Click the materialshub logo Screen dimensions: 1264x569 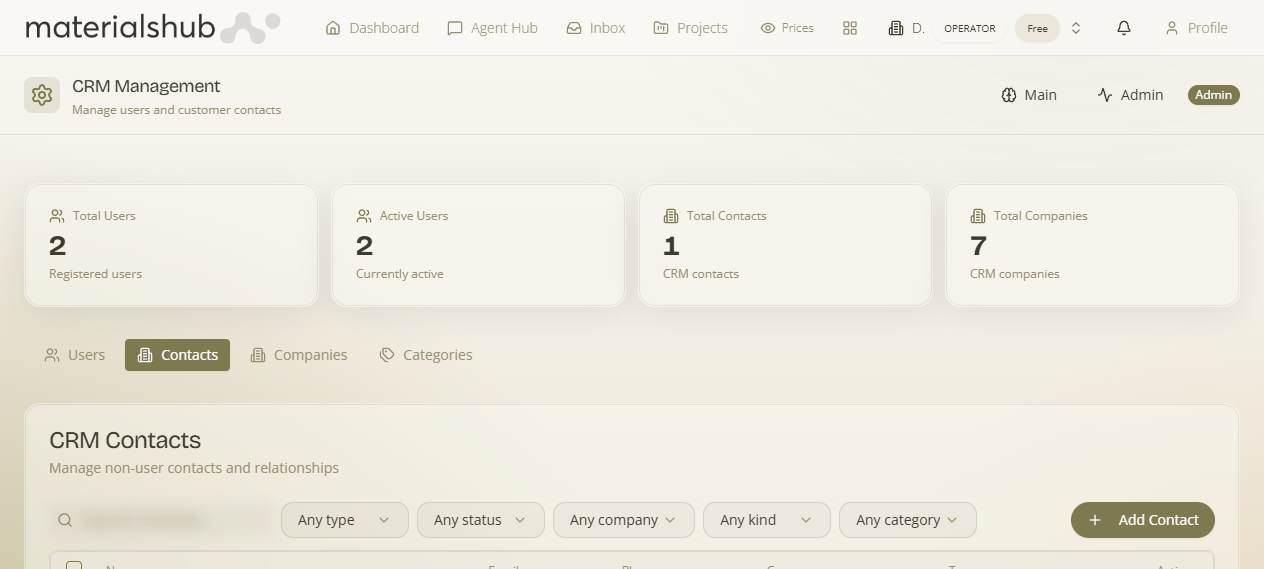point(152,27)
